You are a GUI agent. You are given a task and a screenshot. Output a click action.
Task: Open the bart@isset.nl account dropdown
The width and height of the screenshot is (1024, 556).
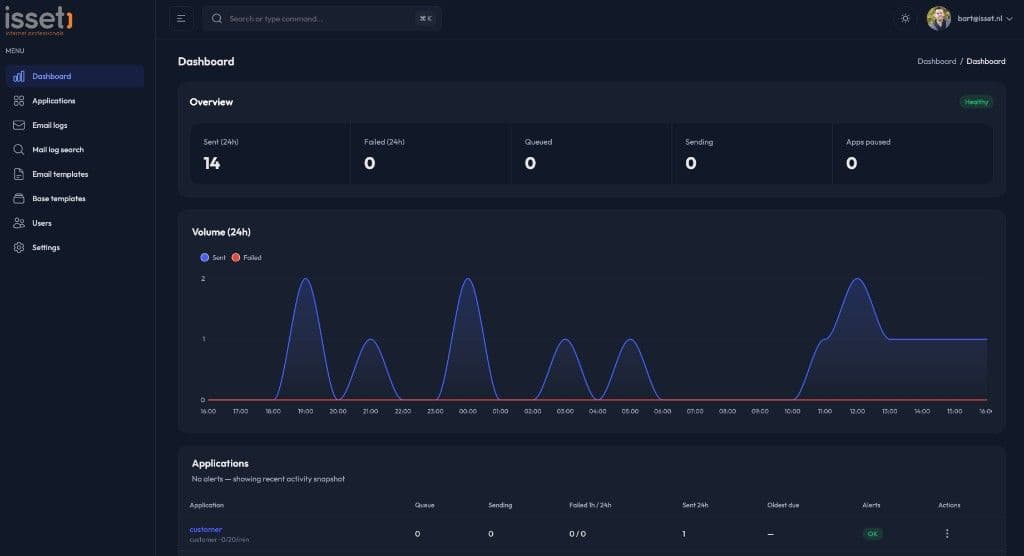click(x=985, y=18)
